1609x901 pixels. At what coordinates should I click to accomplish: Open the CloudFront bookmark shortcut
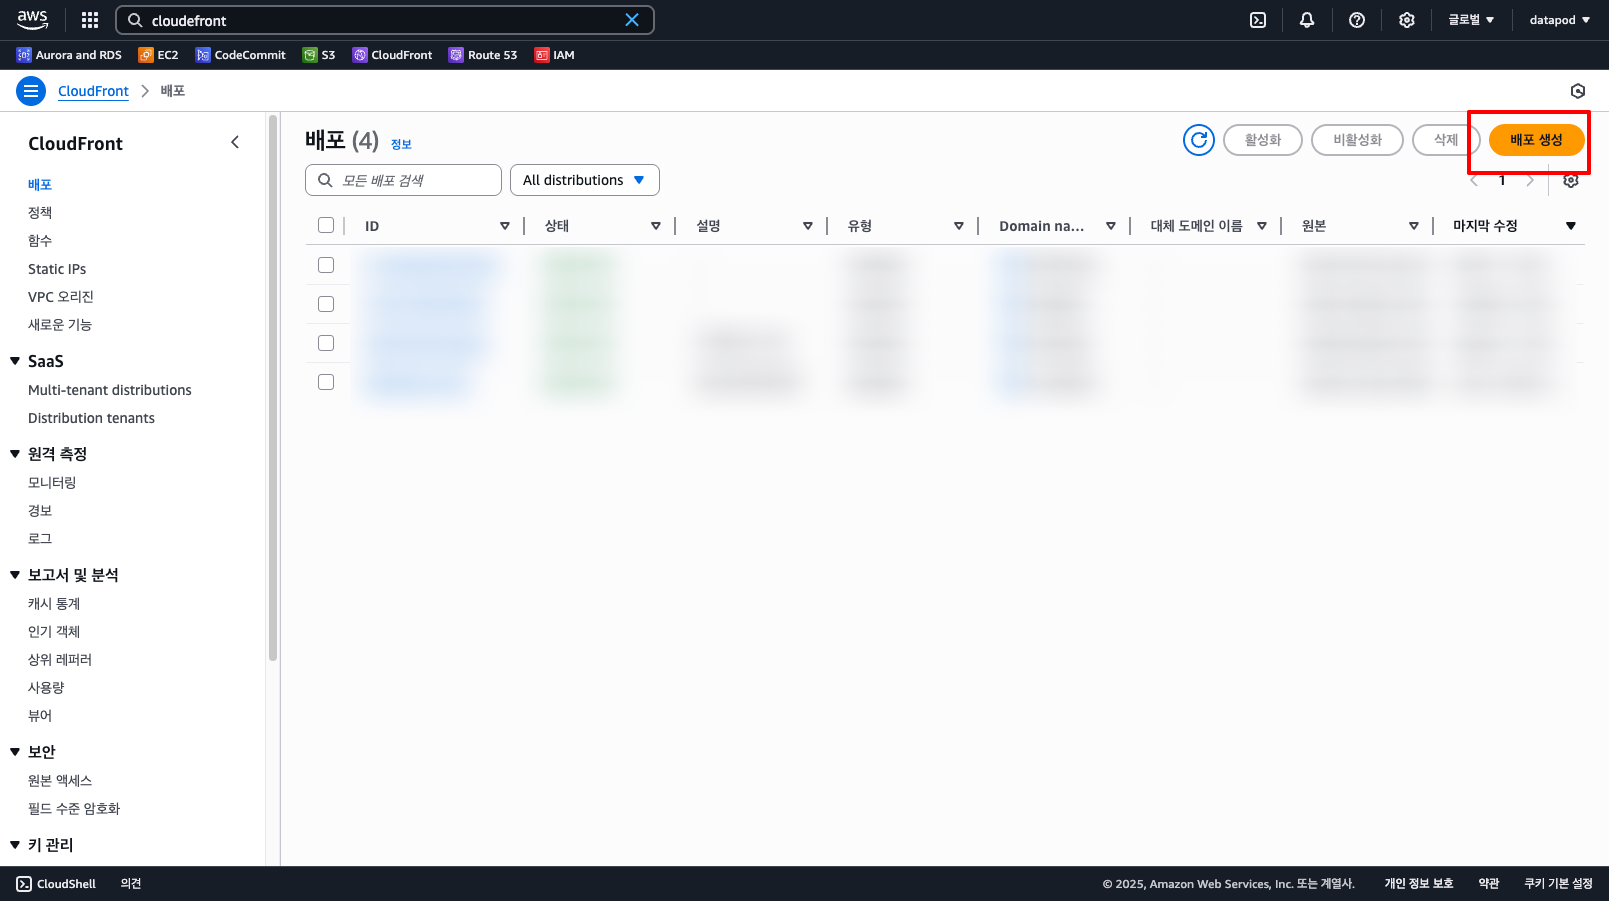[393, 55]
